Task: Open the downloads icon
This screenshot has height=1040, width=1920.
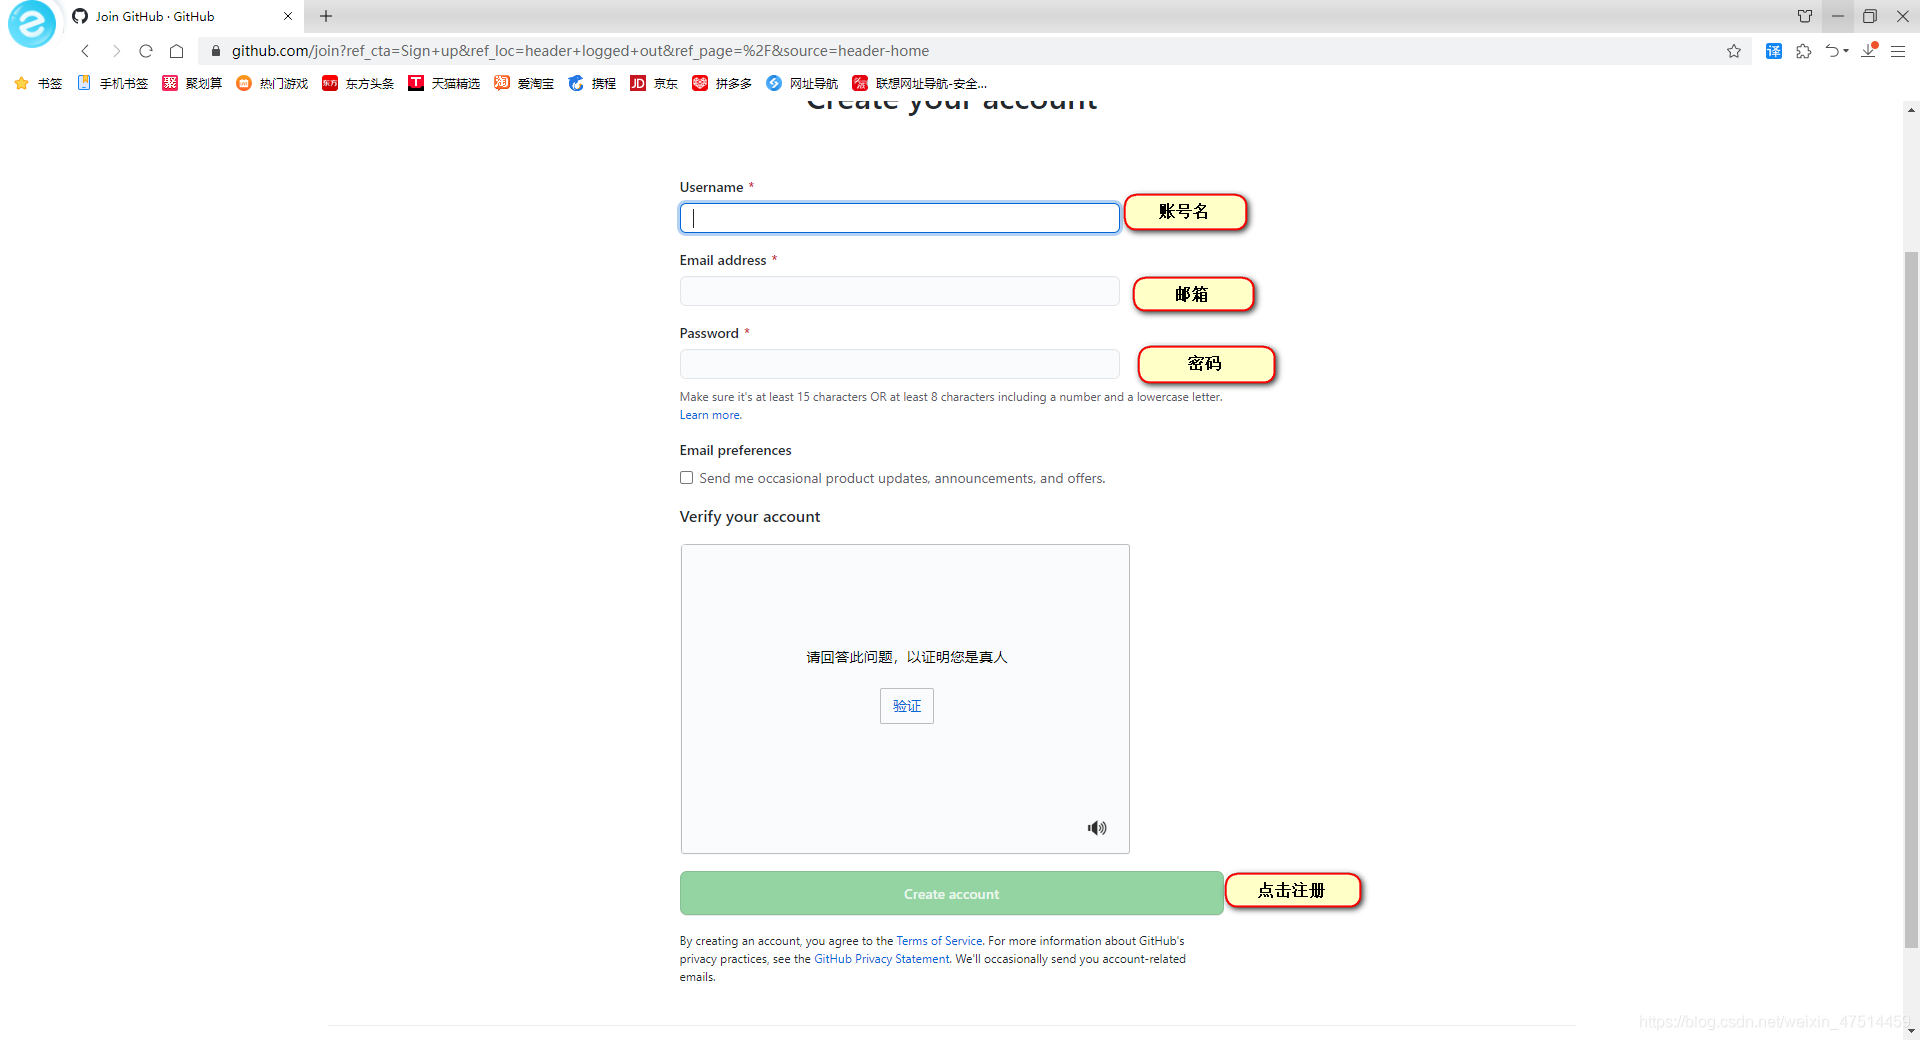Action: (1869, 50)
